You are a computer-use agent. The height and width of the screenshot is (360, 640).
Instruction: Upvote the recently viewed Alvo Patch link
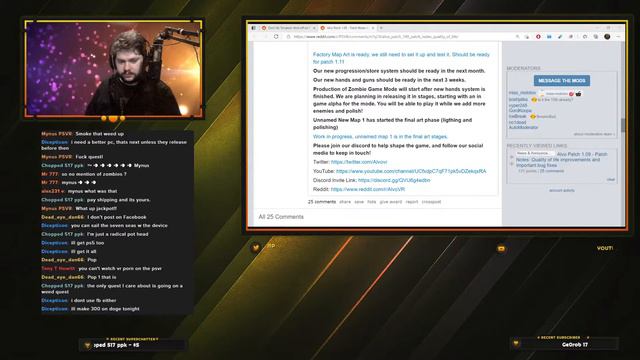pyautogui.click(x=511, y=157)
